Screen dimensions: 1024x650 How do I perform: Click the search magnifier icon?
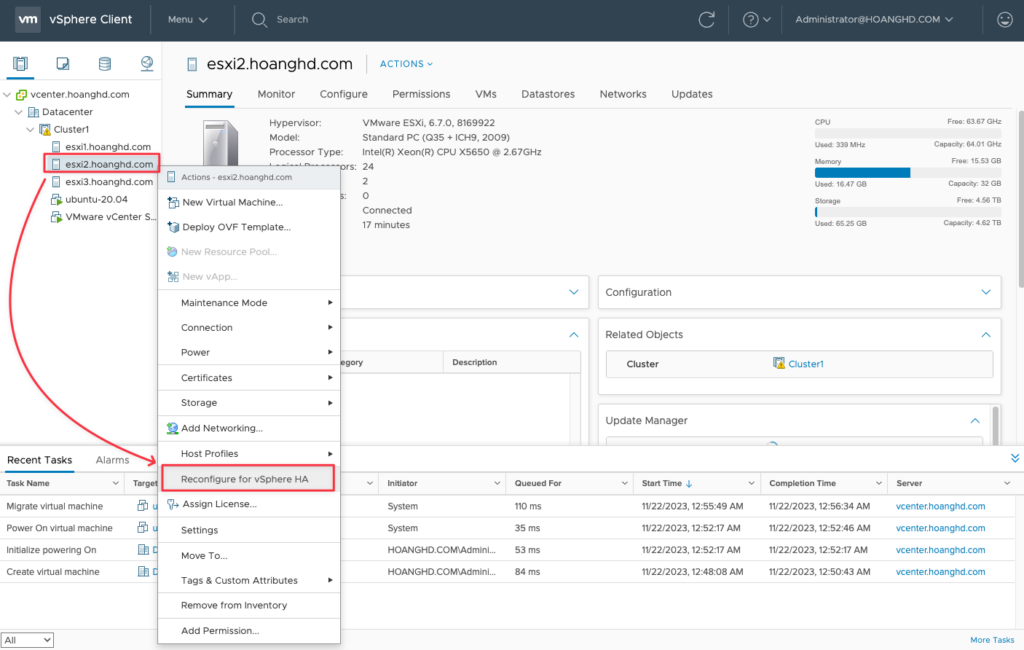pos(259,20)
